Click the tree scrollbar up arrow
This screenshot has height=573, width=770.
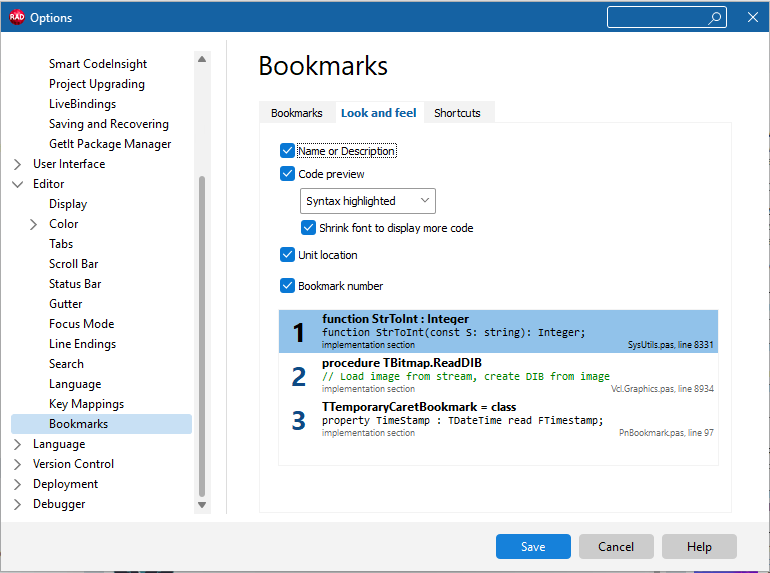[202, 59]
